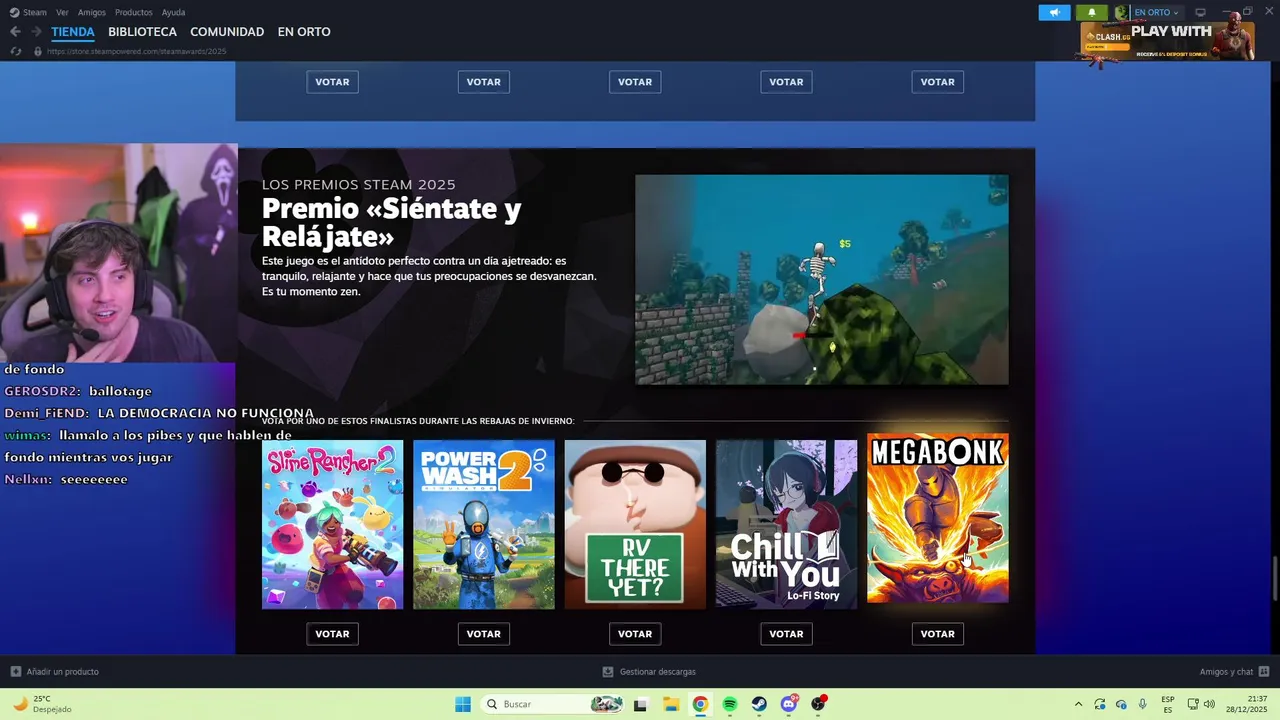Reload the store page with refresh icon

pos(16,51)
